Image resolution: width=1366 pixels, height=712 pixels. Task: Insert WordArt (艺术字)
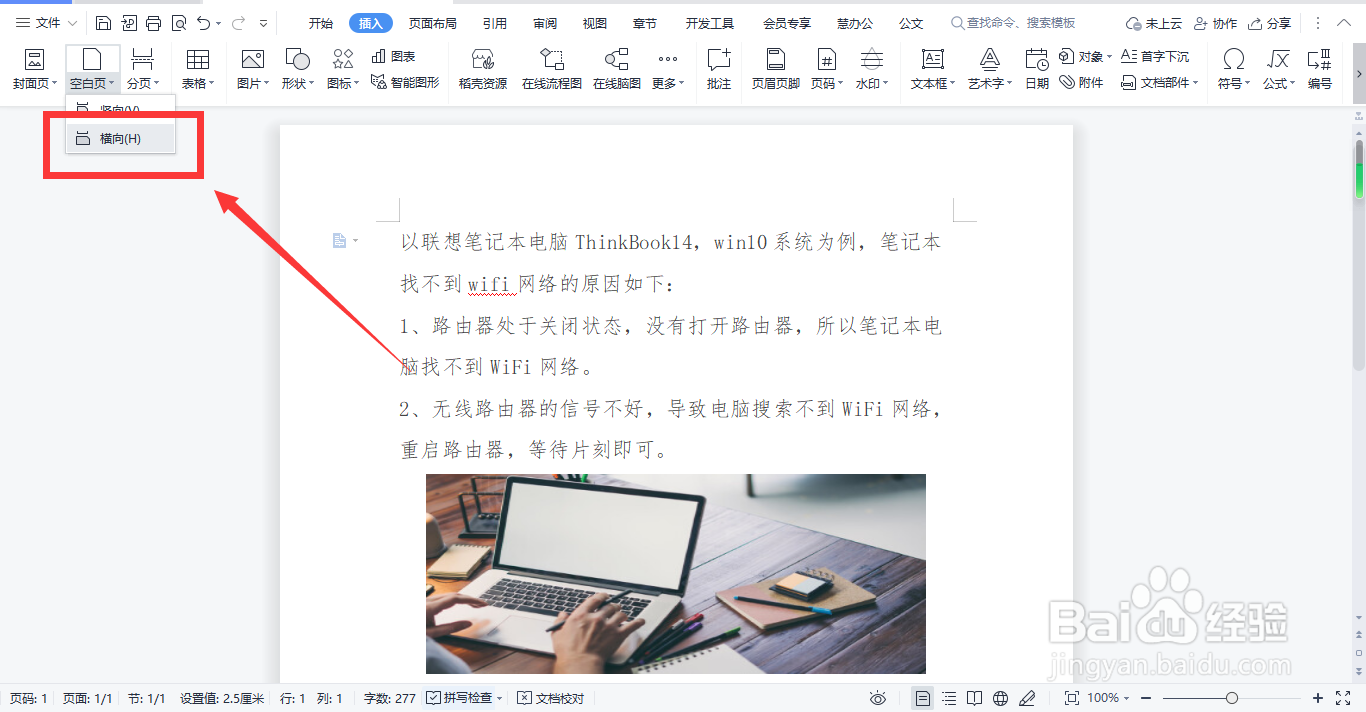point(990,69)
